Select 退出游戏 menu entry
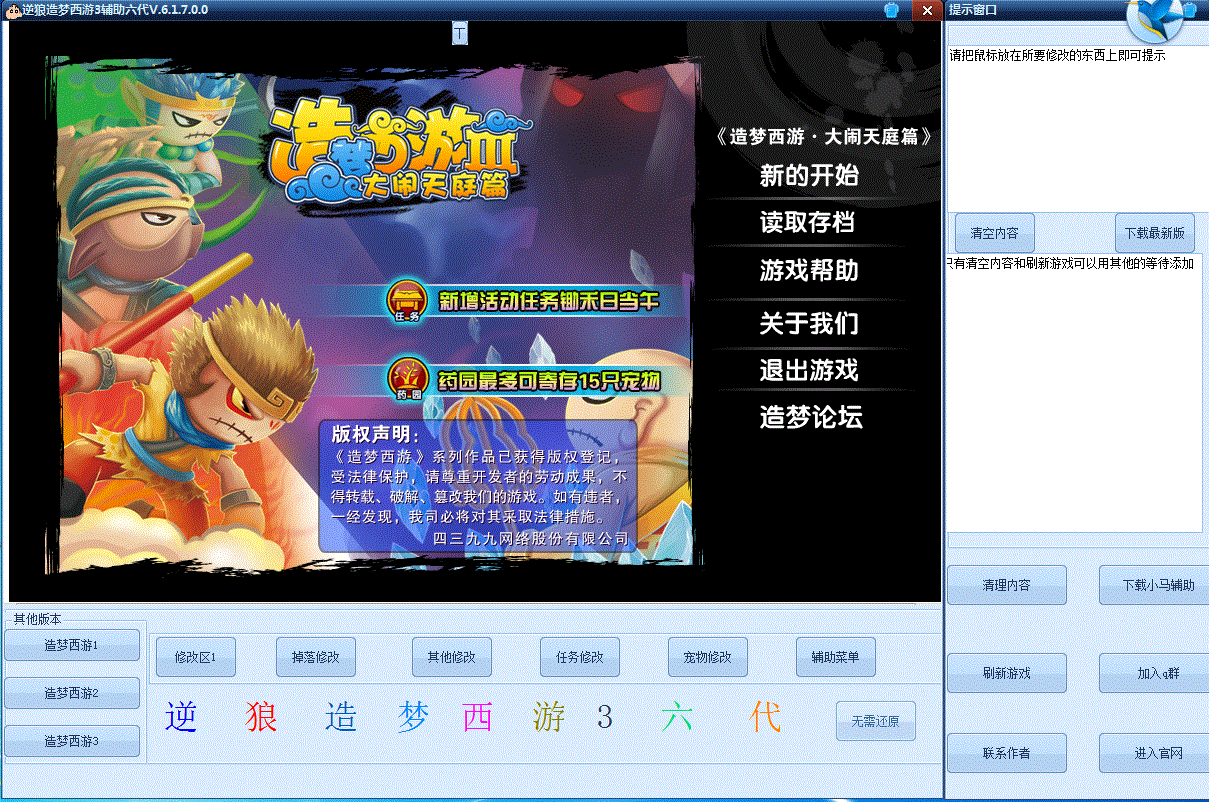Image resolution: width=1209 pixels, height=802 pixels. 809,370
